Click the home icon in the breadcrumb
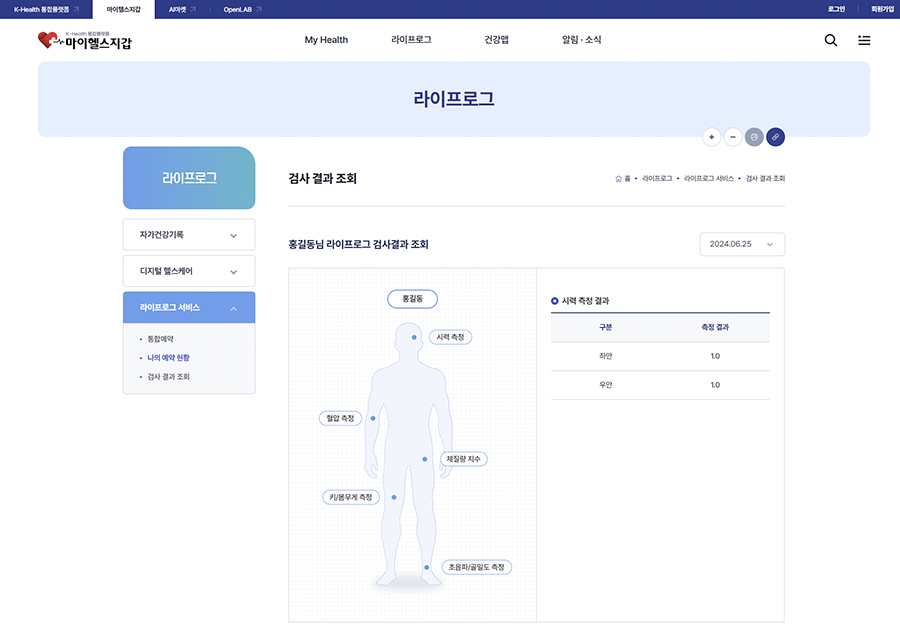The width and height of the screenshot is (900, 640). pos(617,177)
